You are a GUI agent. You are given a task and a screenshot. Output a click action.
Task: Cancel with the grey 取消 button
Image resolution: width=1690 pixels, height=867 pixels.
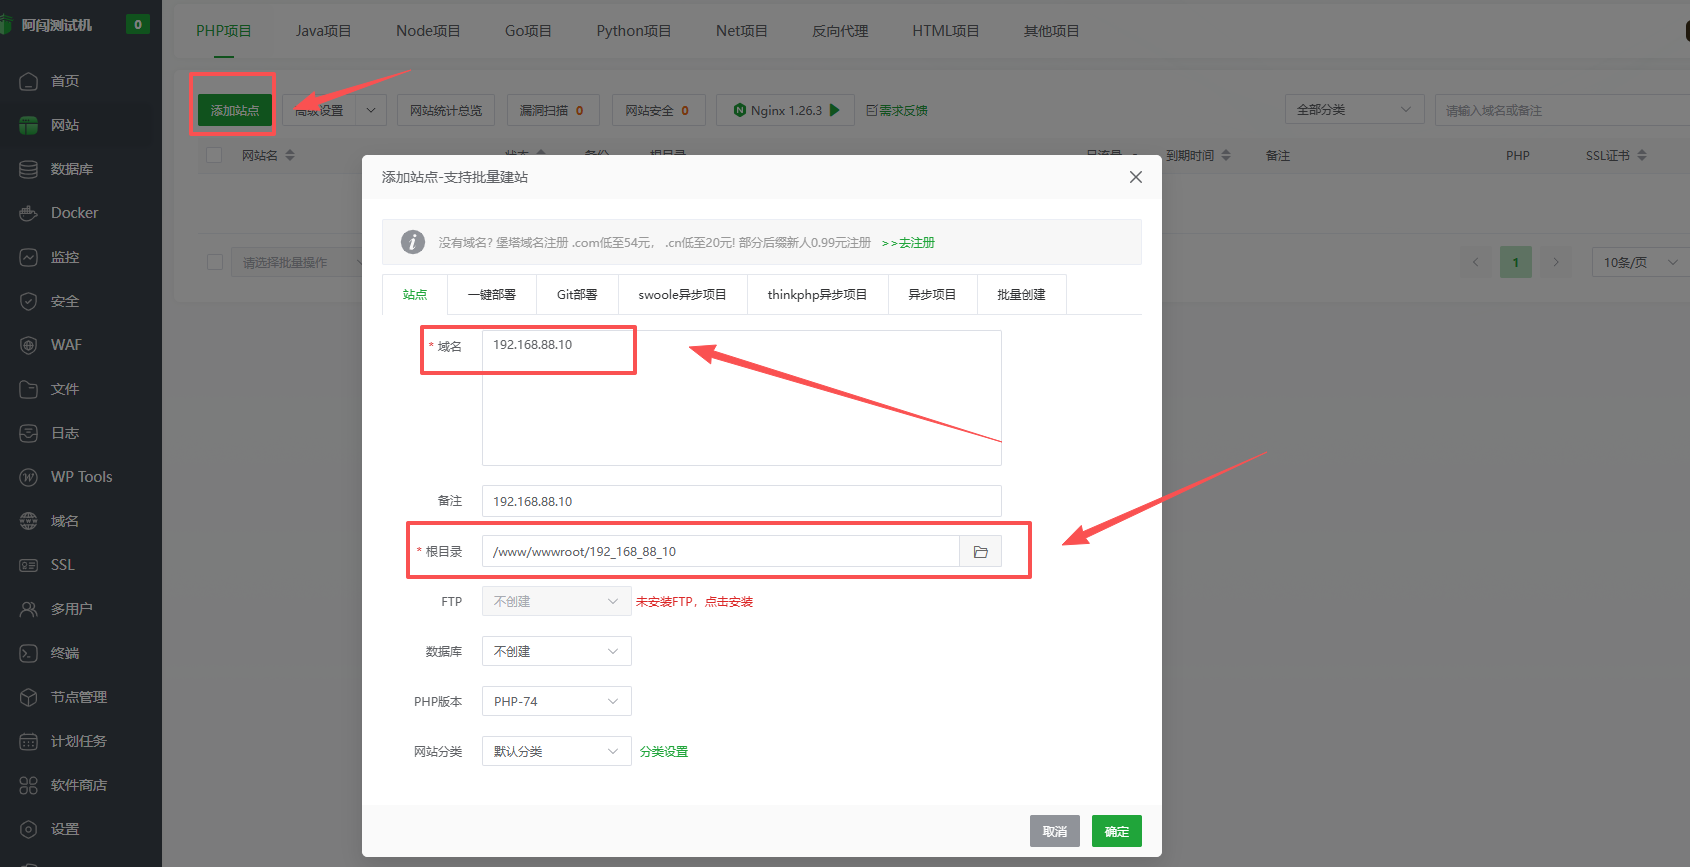click(1055, 831)
